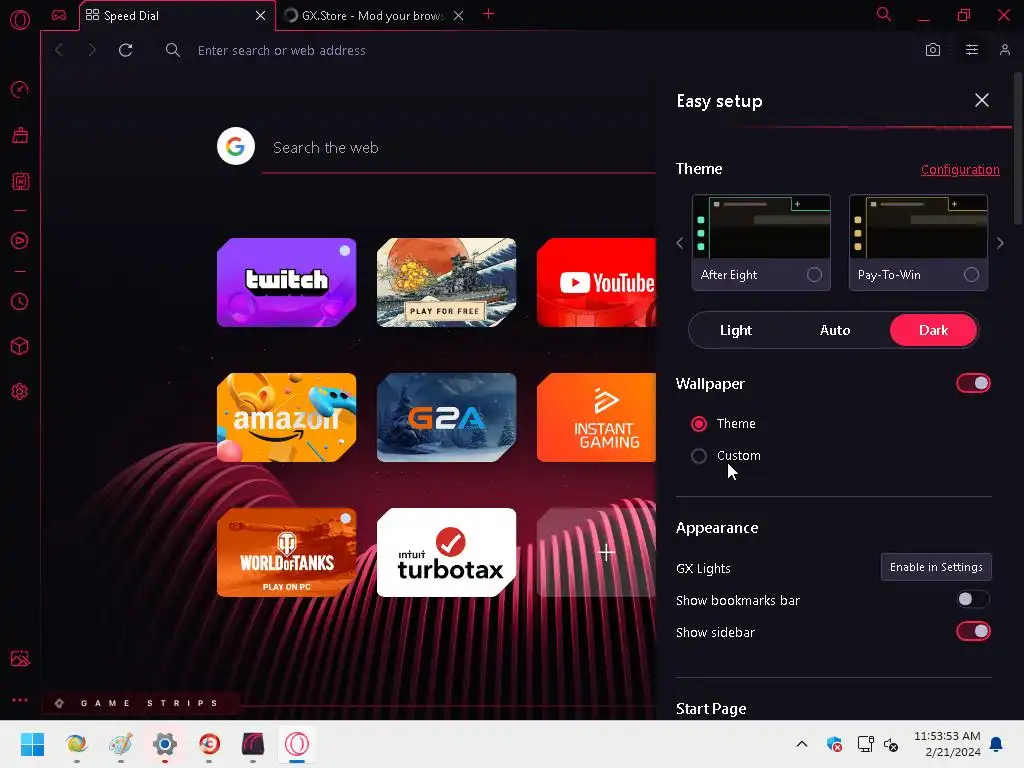Screen dimensions: 1024x768
Task: Open Settings gear icon in sidebar
Action: click(20, 392)
